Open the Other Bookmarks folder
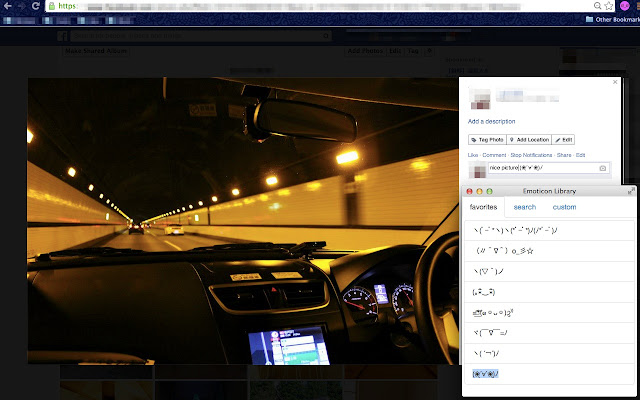Image resolution: width=640 pixels, height=400 pixels. (x=613, y=19)
